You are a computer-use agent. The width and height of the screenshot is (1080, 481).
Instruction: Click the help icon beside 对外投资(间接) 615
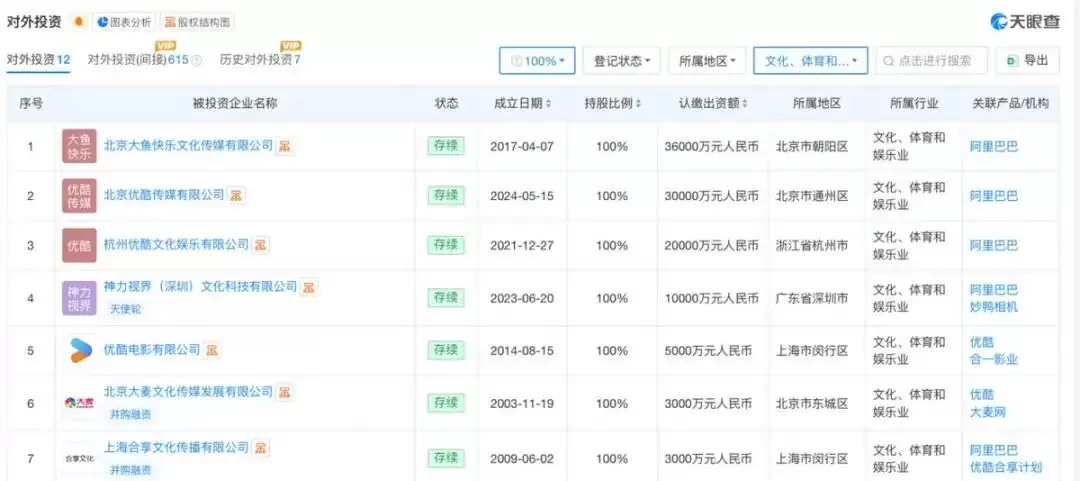(x=197, y=61)
